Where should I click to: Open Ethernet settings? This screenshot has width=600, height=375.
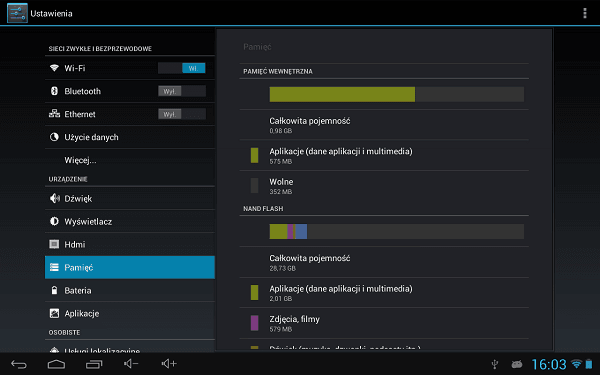pos(130,114)
